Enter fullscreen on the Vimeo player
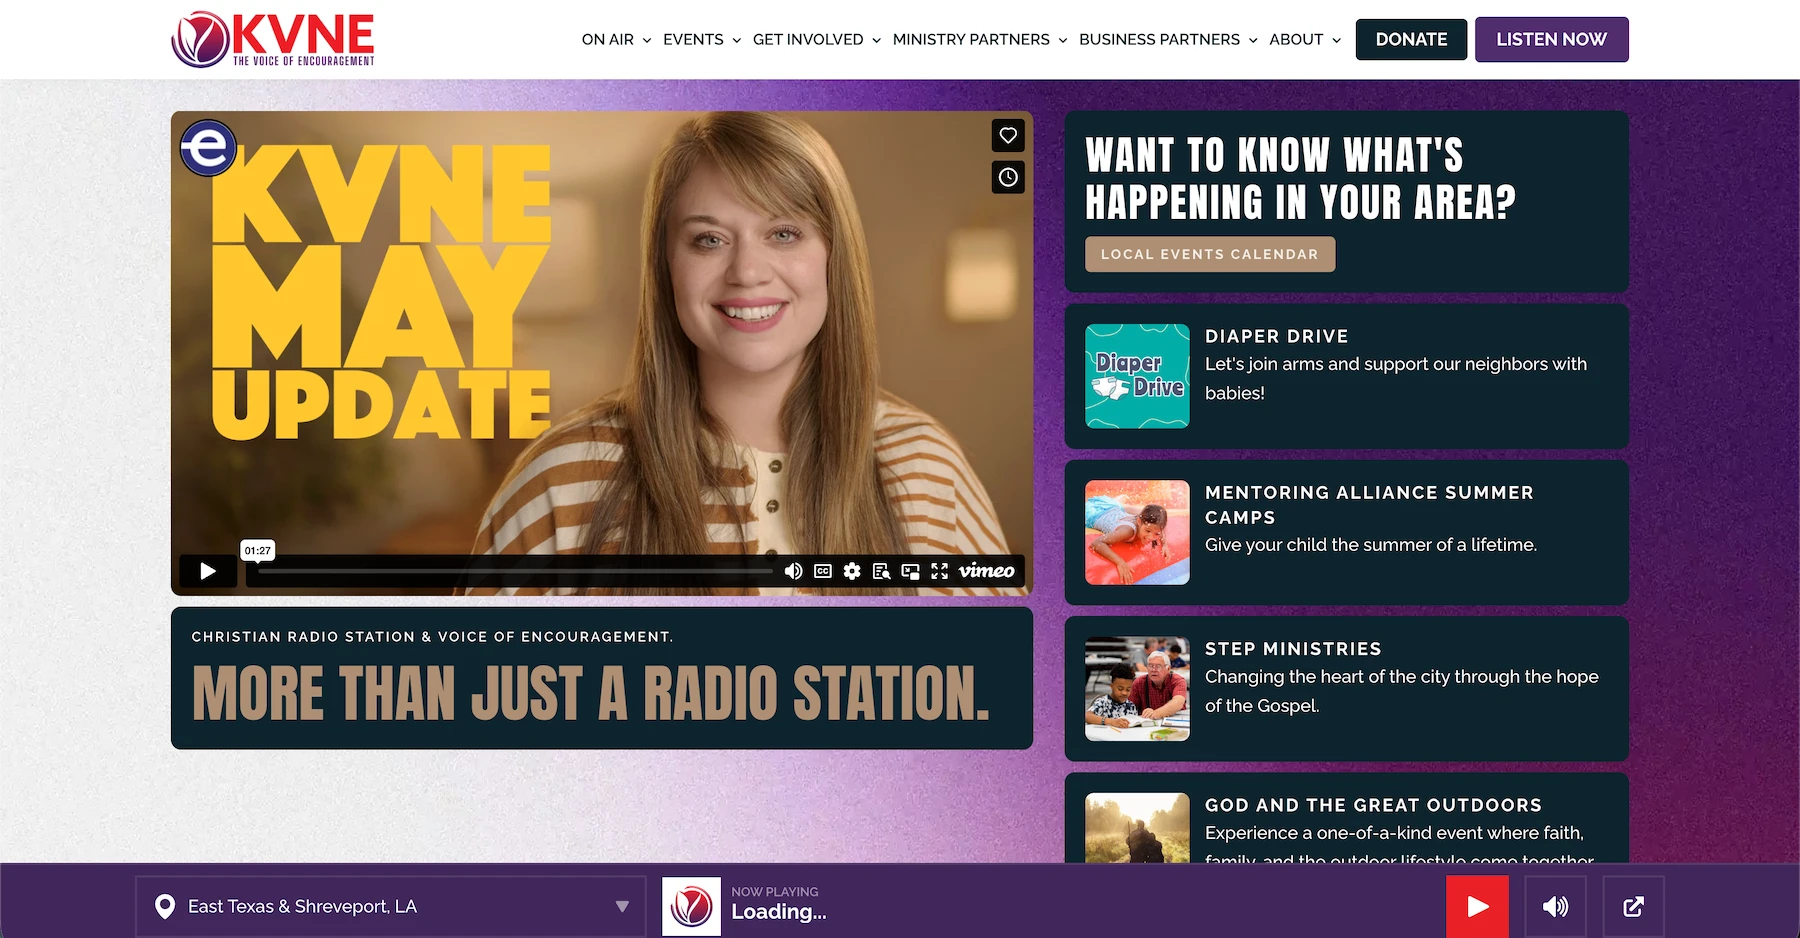This screenshot has height=938, width=1800. 939,571
